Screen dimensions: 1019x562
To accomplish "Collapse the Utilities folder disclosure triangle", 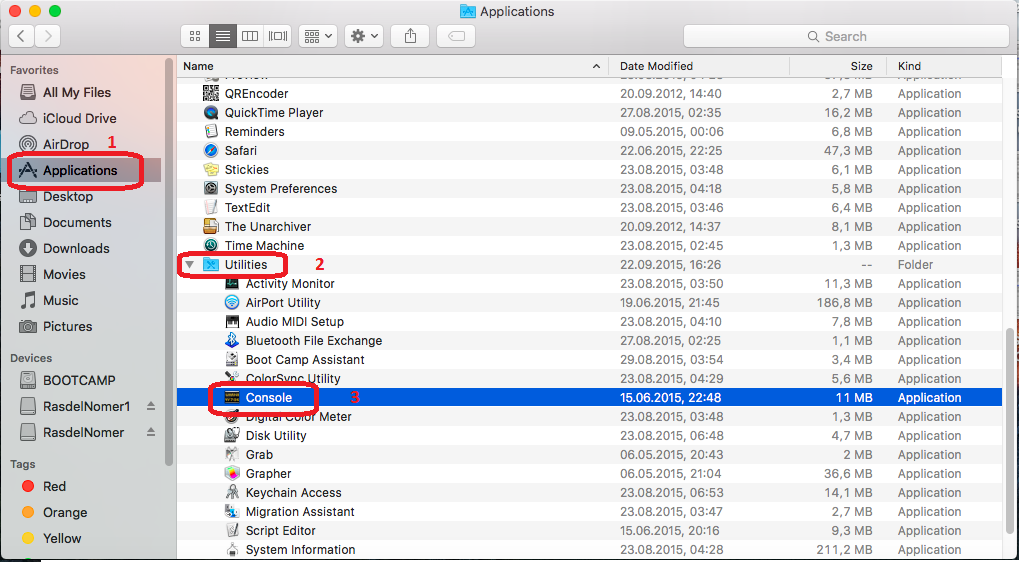I will (x=190, y=264).
